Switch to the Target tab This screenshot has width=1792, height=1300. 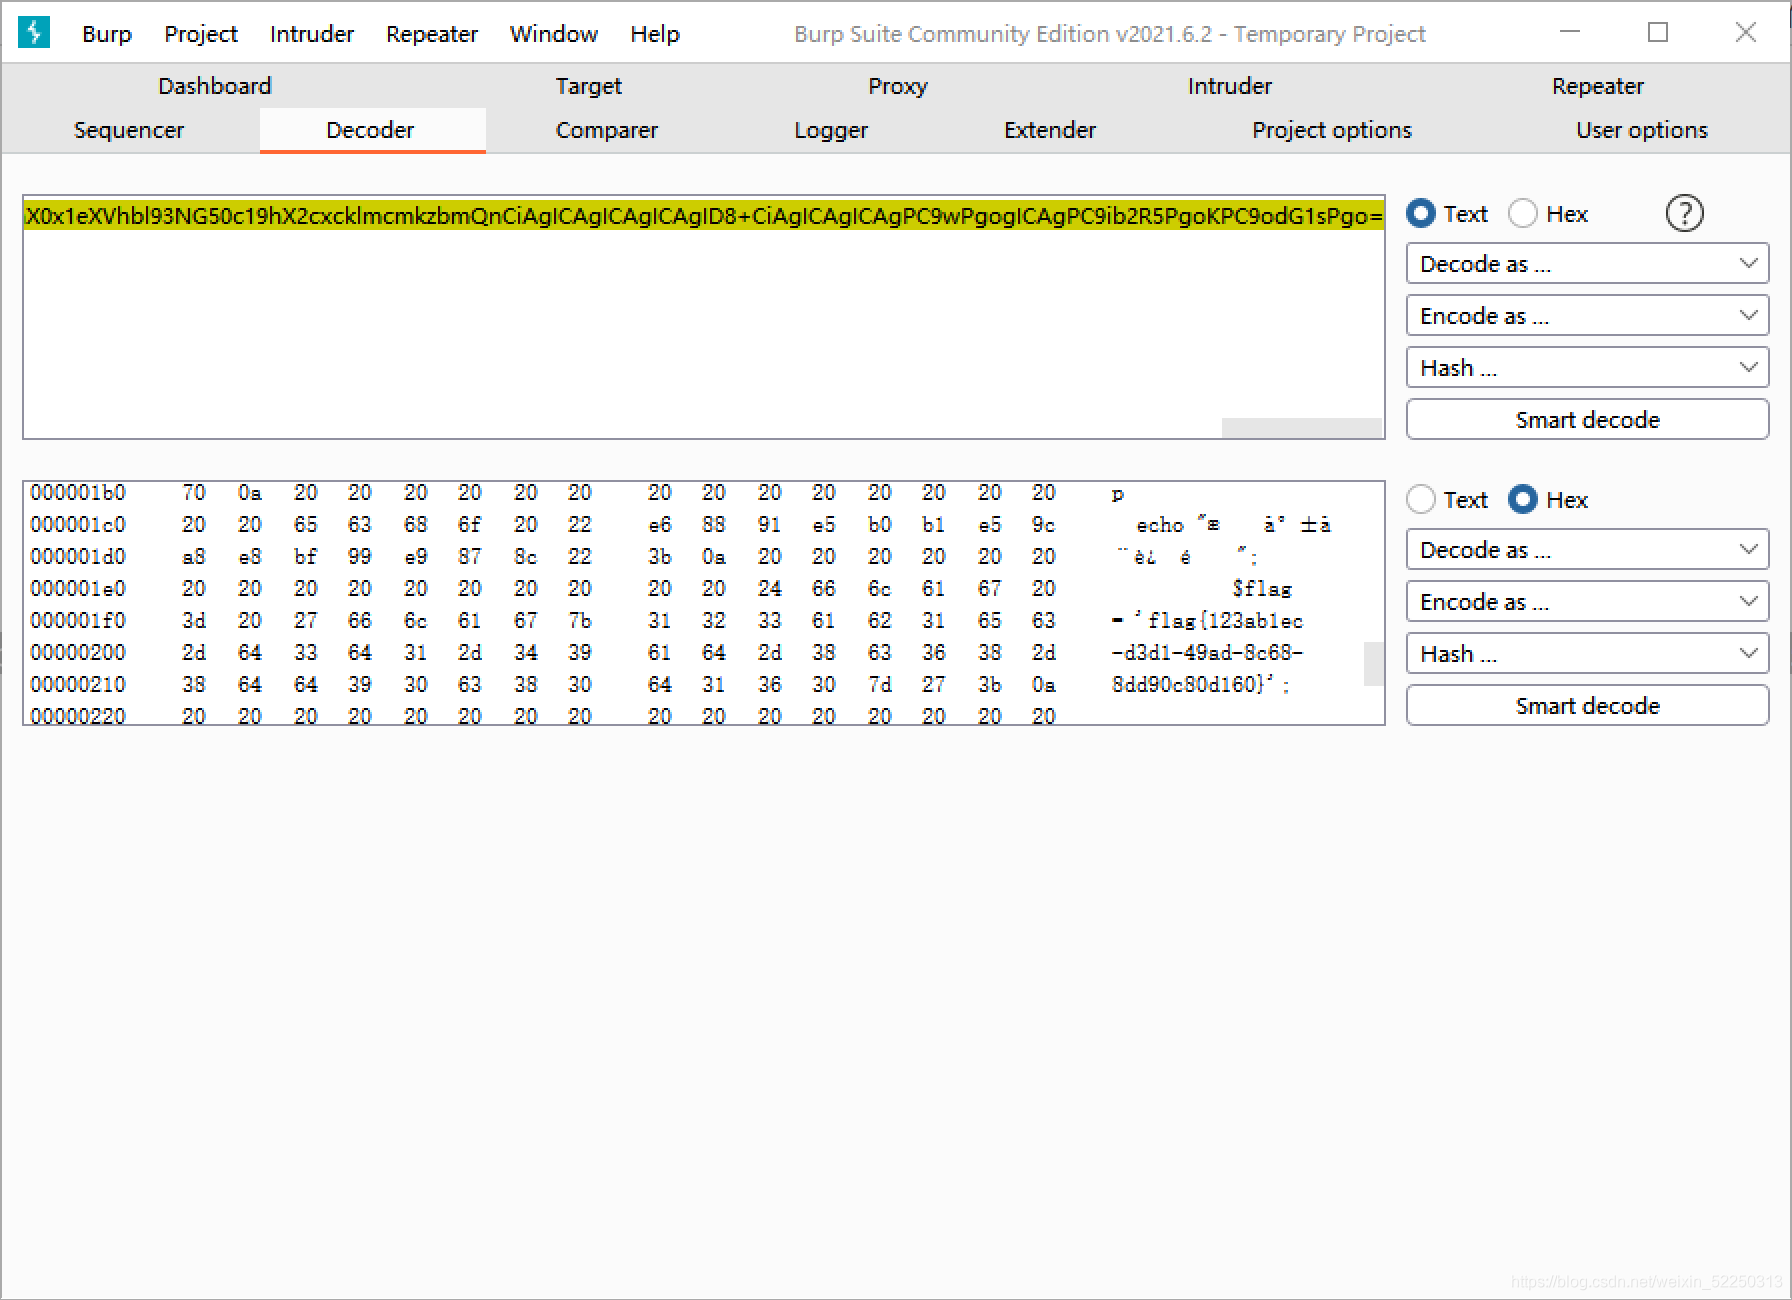588,86
